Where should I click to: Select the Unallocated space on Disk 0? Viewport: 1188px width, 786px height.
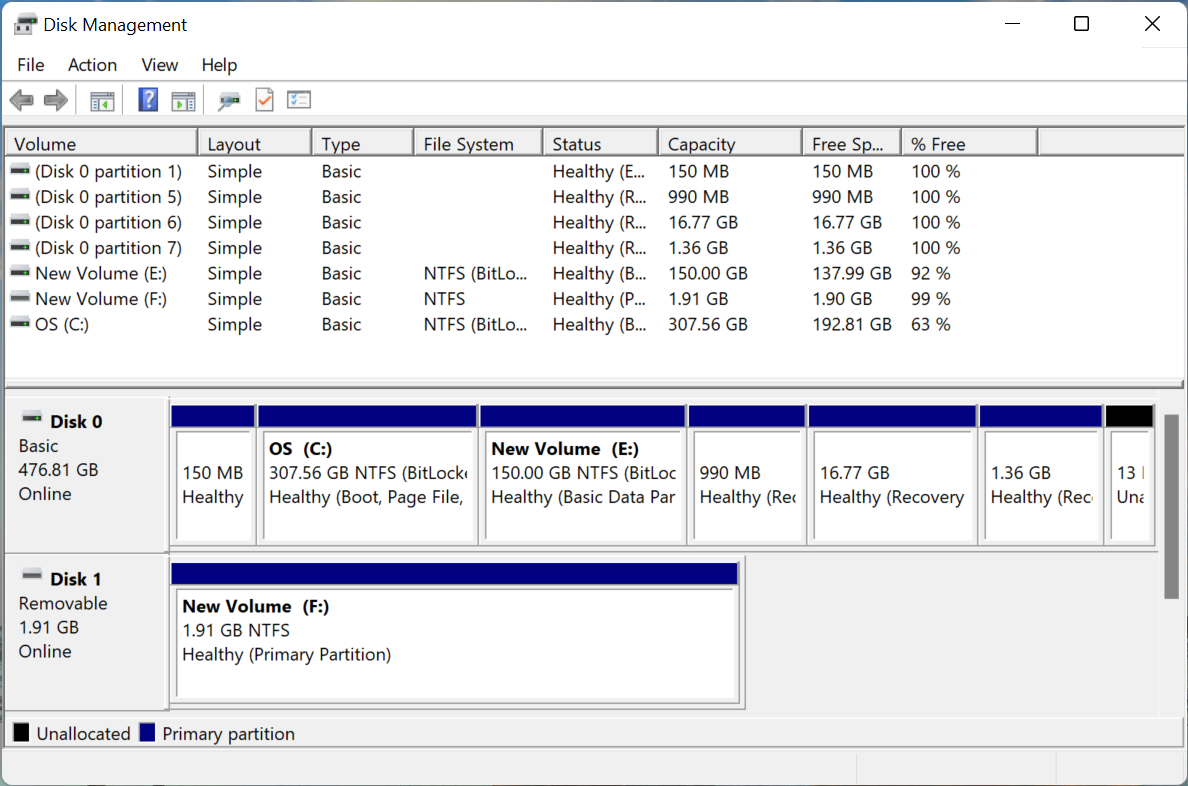pos(1132,480)
